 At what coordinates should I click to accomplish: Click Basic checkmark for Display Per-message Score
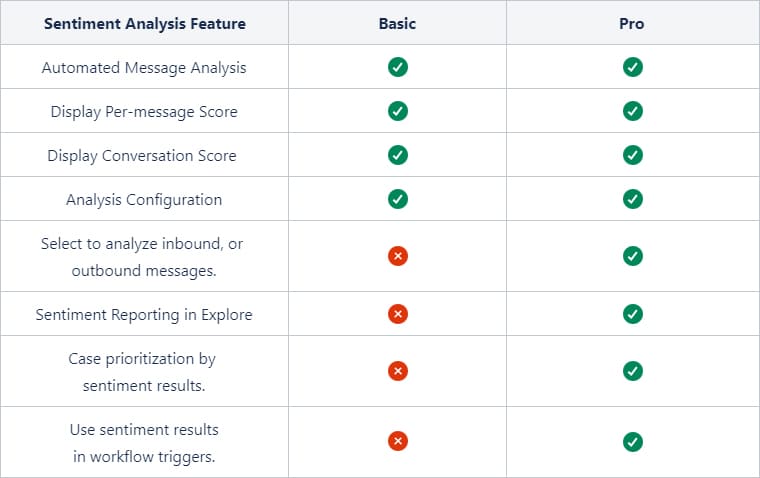[x=397, y=111]
